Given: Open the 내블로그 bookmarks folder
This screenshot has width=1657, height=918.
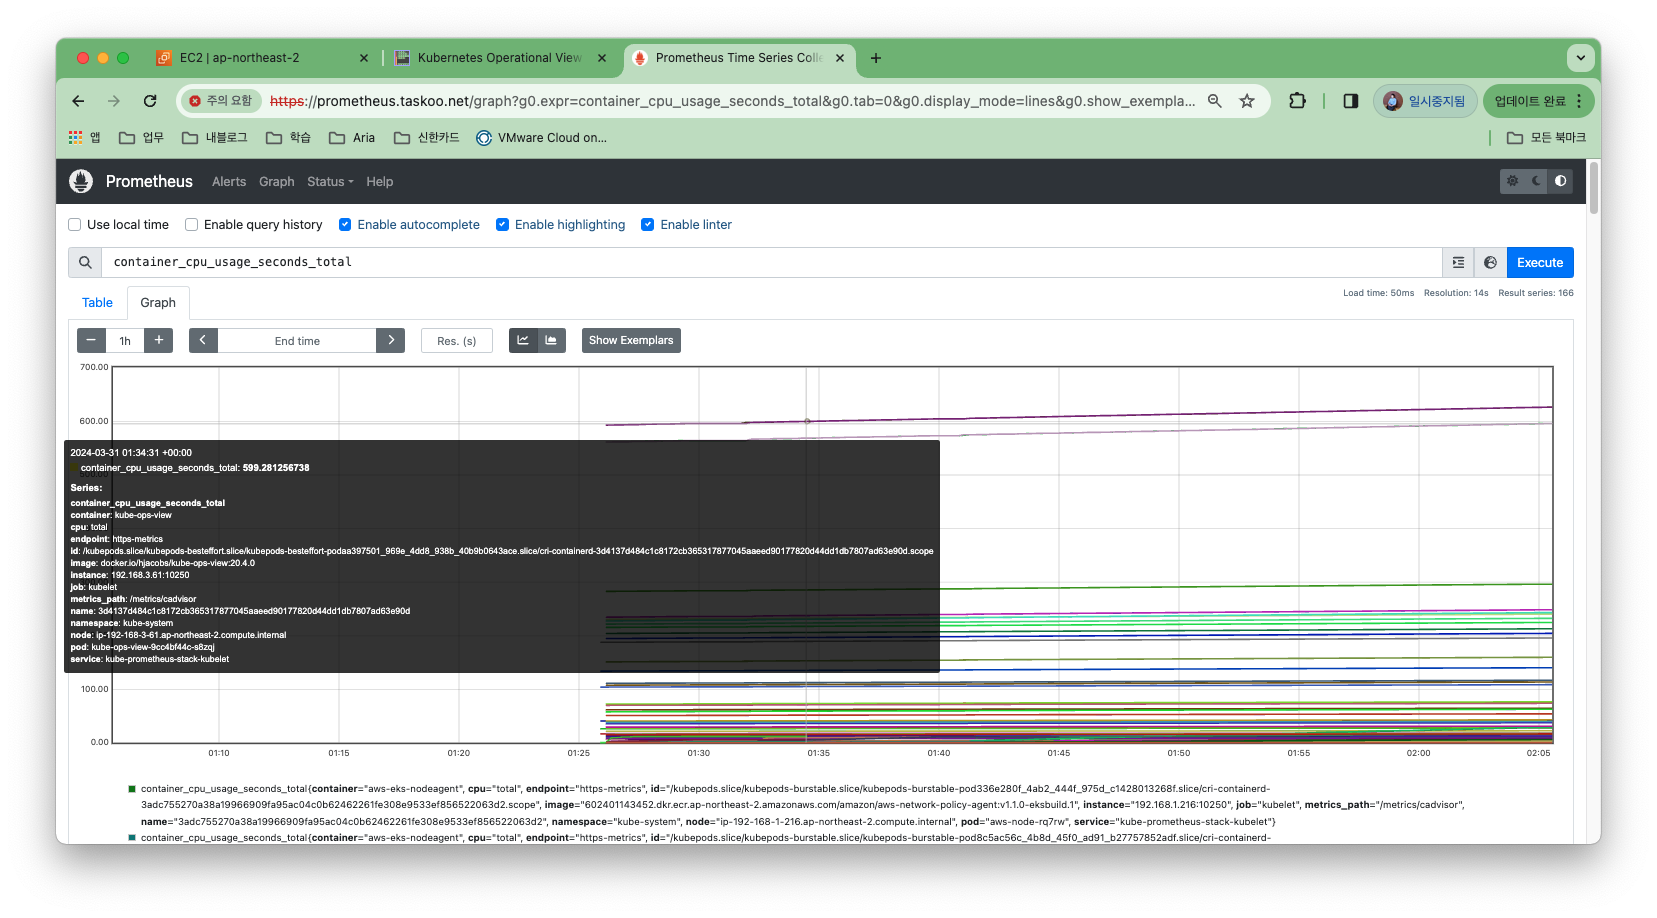Looking at the screenshot, I should tap(214, 138).
